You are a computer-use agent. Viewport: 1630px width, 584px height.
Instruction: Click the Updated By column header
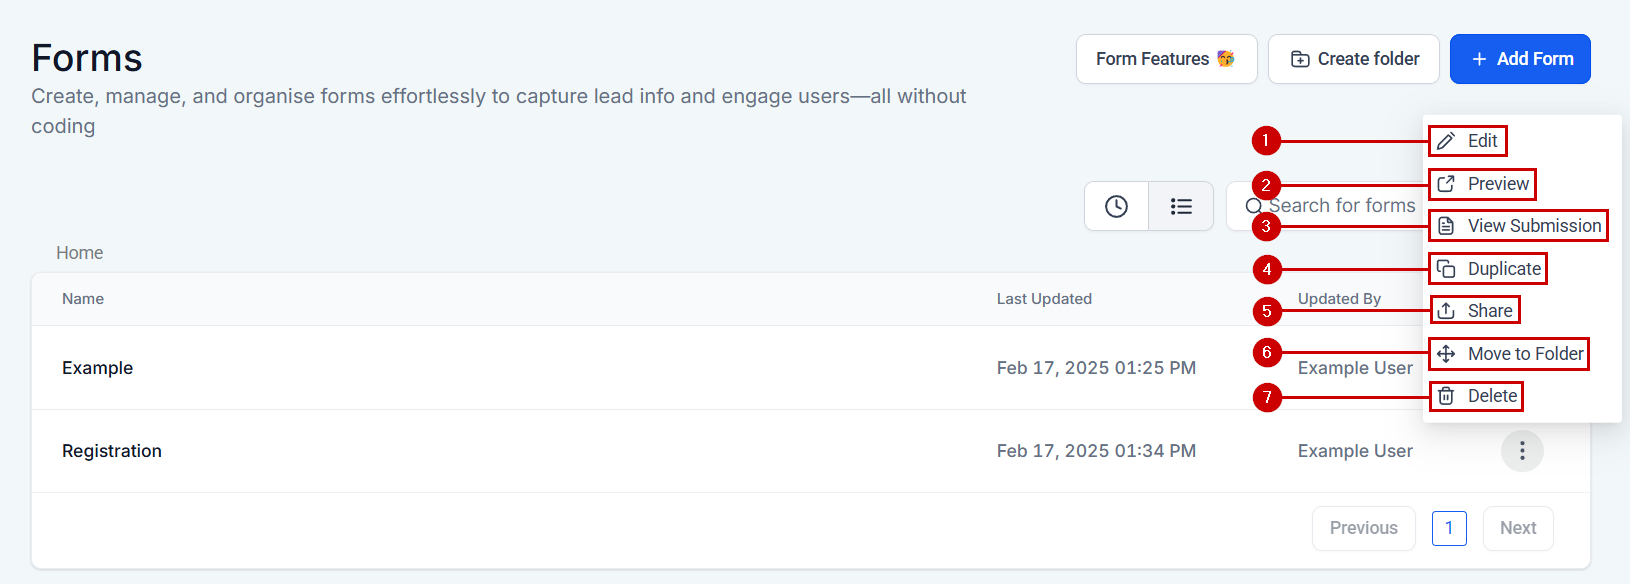coord(1339,299)
